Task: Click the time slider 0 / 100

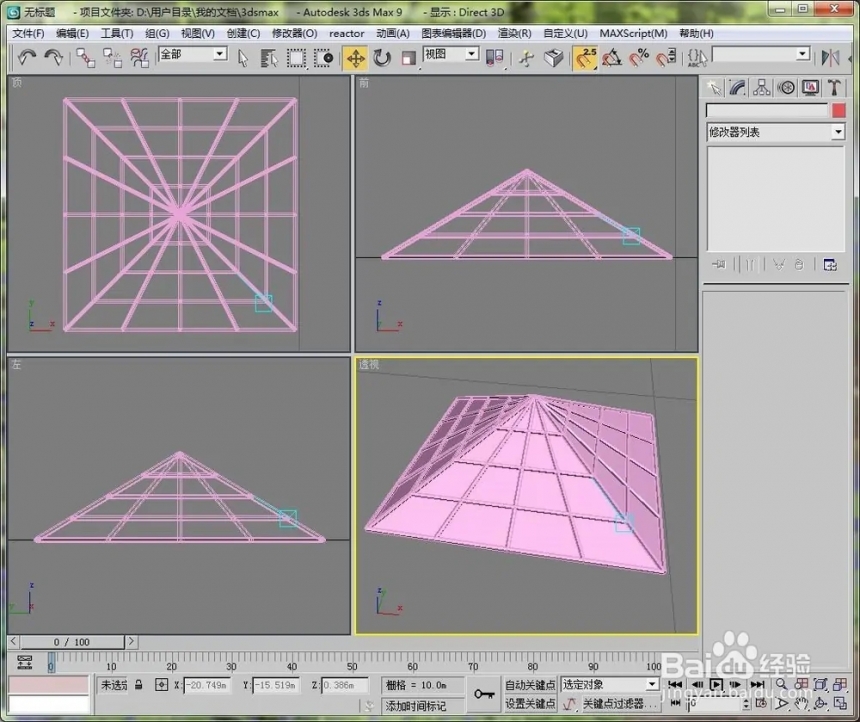Action: (x=72, y=641)
